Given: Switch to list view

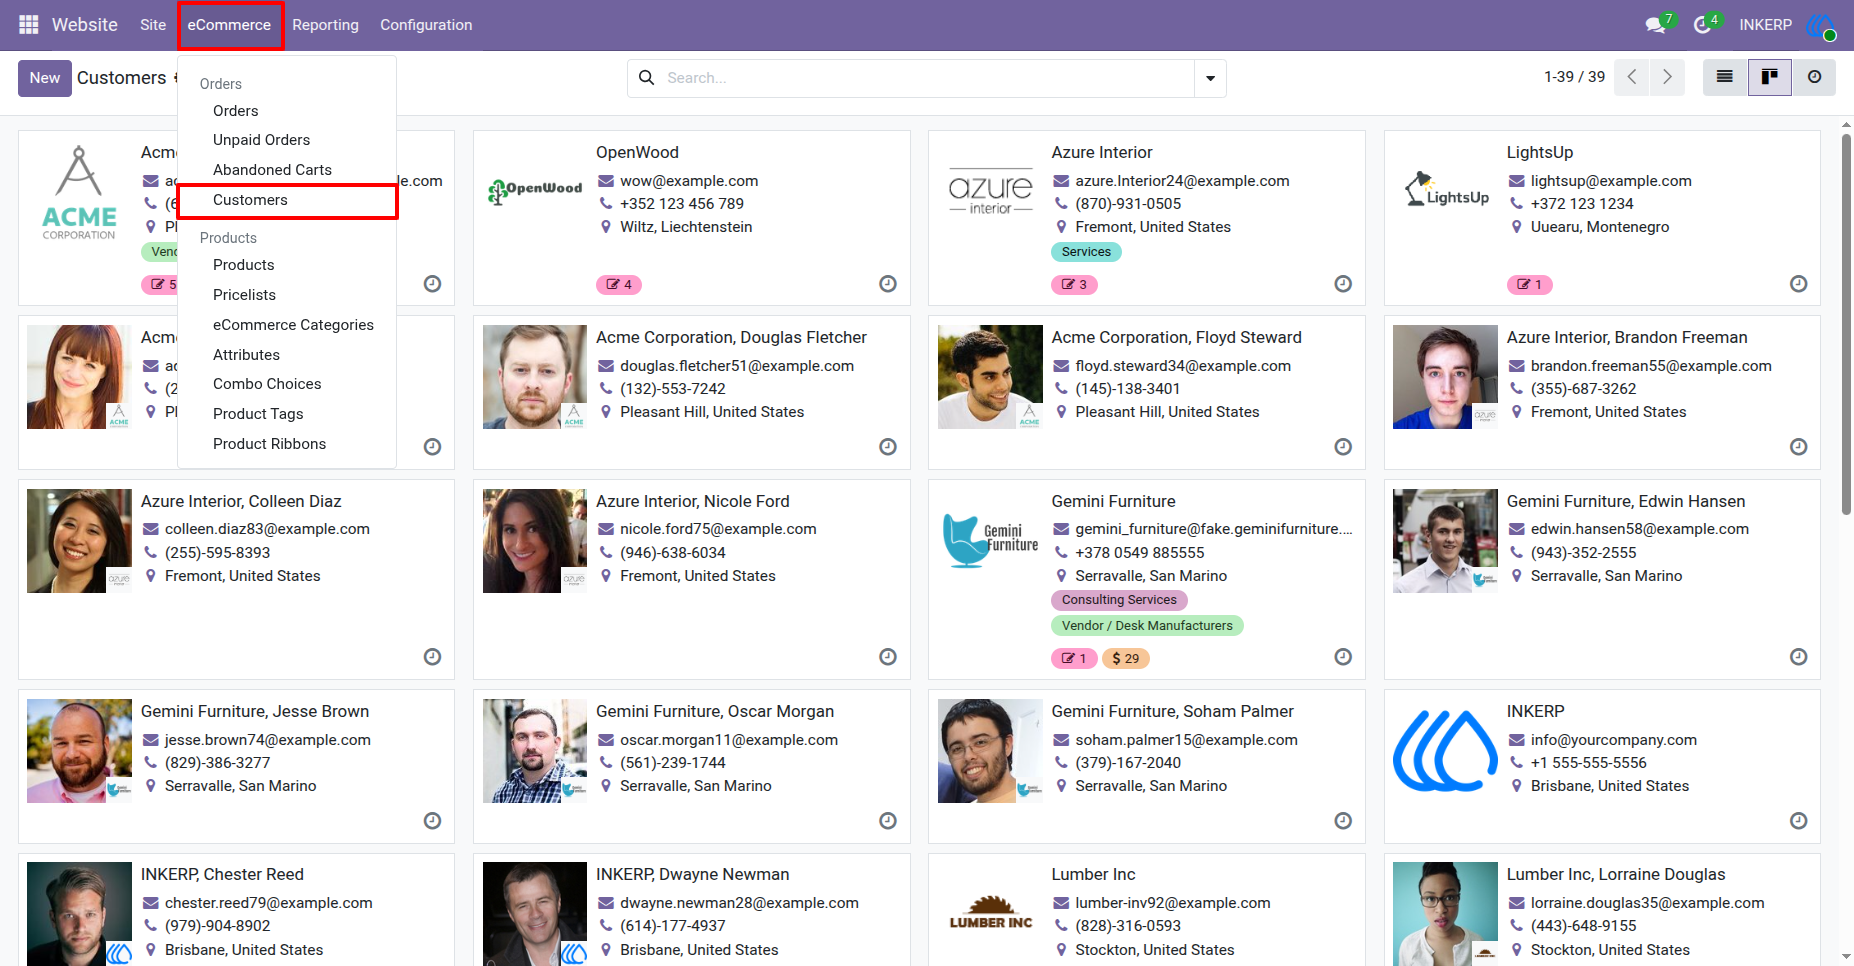Looking at the screenshot, I should (x=1725, y=77).
